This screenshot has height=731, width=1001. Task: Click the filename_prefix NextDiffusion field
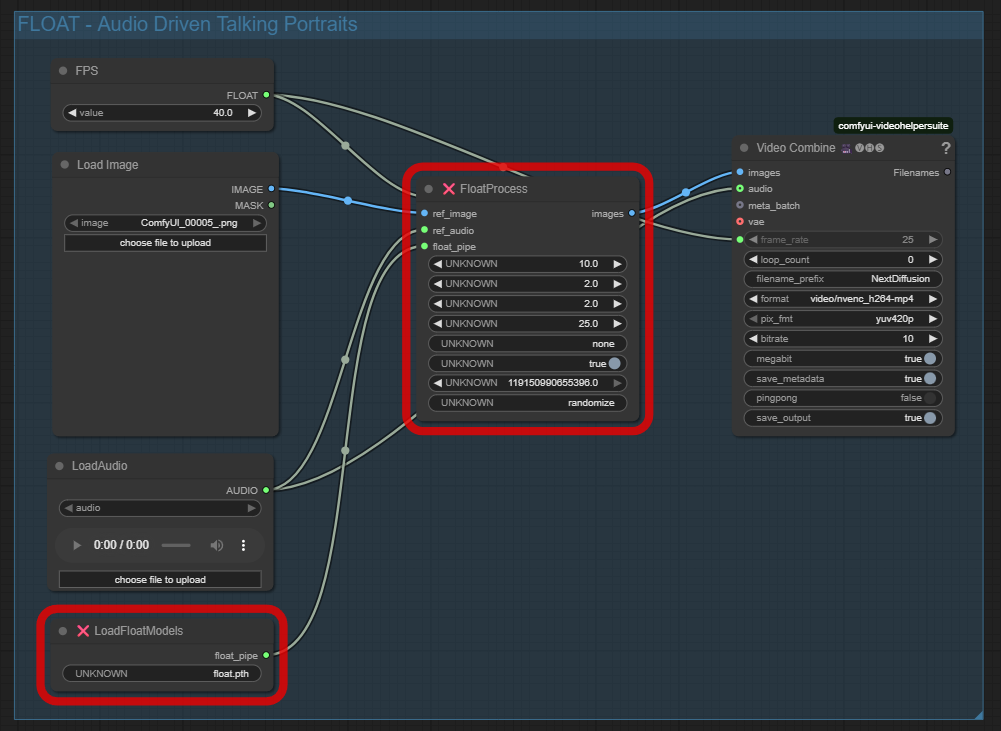tap(843, 279)
